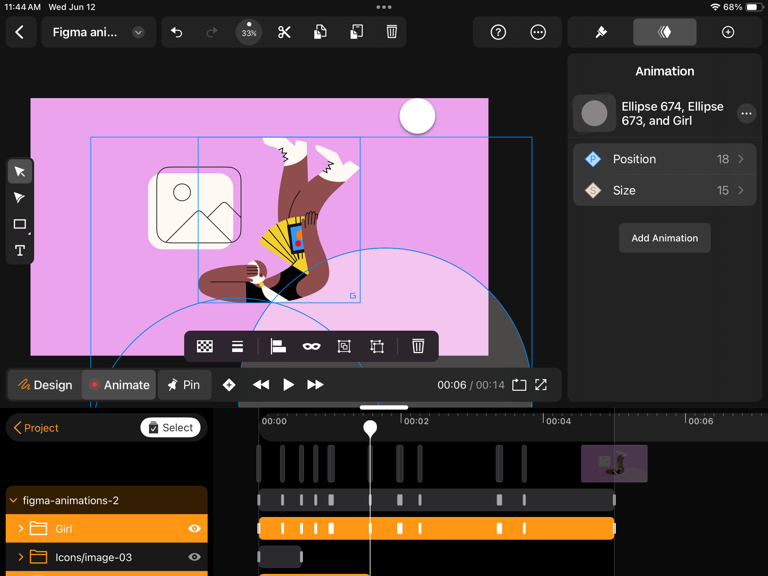Viewport: 768px width, 576px height.
Task: Open the more options ellipsis menu
Action: pos(538,32)
